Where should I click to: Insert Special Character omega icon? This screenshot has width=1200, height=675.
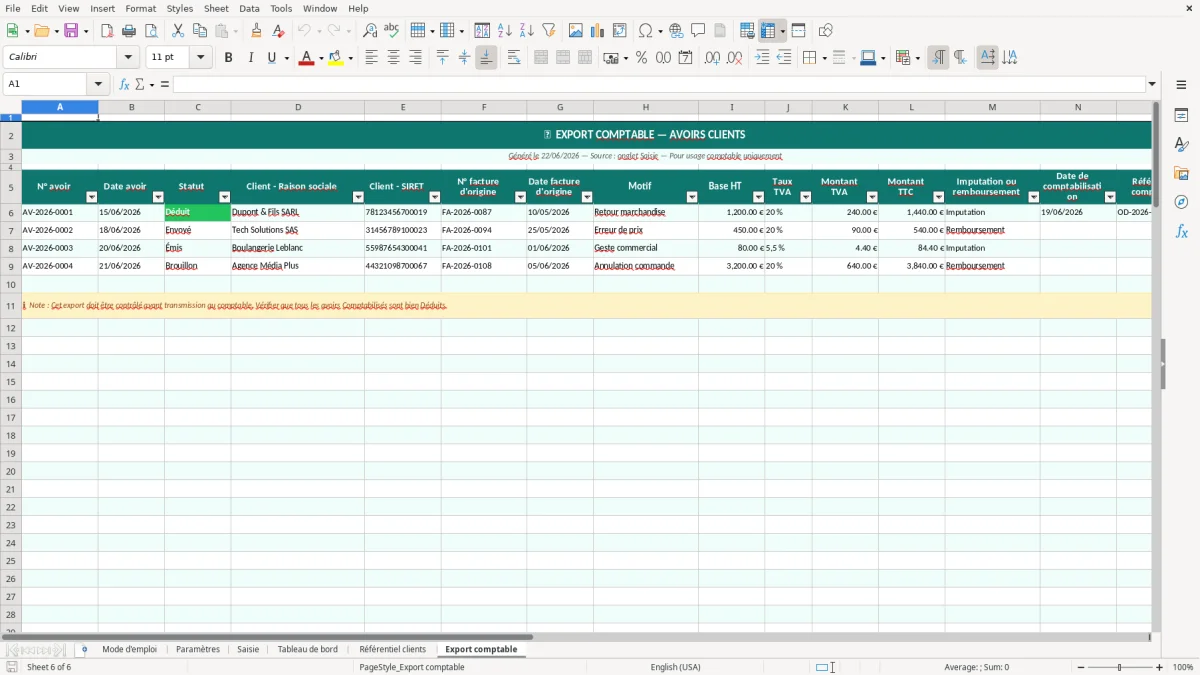coord(646,31)
